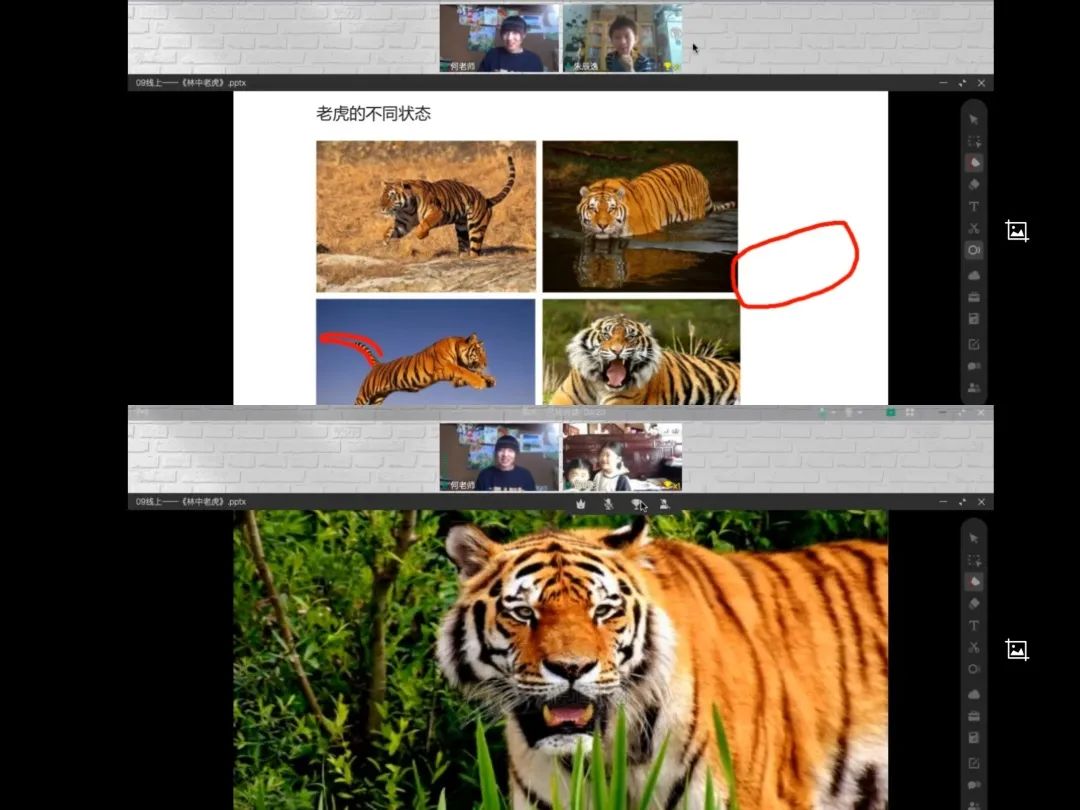Maximize the collage slide window
Image resolution: width=1080 pixels, height=810 pixels.
pos(962,83)
